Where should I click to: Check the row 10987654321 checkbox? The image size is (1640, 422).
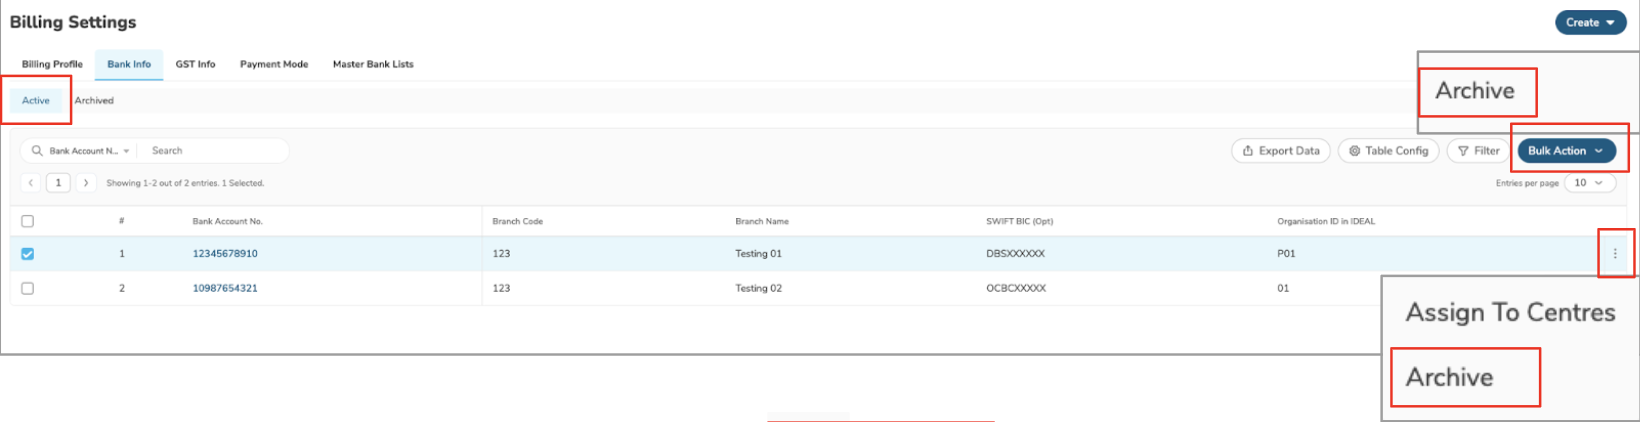tap(27, 288)
